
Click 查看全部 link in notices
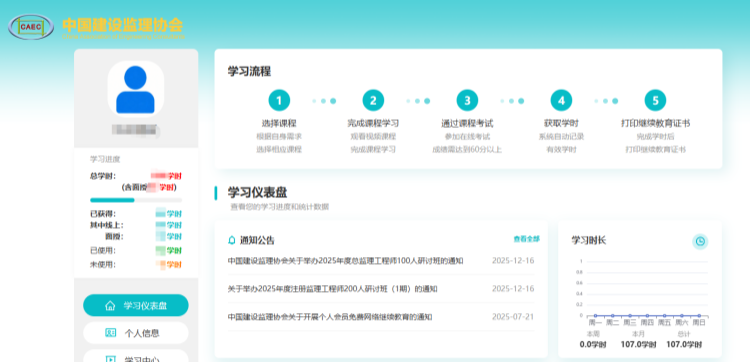pyautogui.click(x=527, y=239)
